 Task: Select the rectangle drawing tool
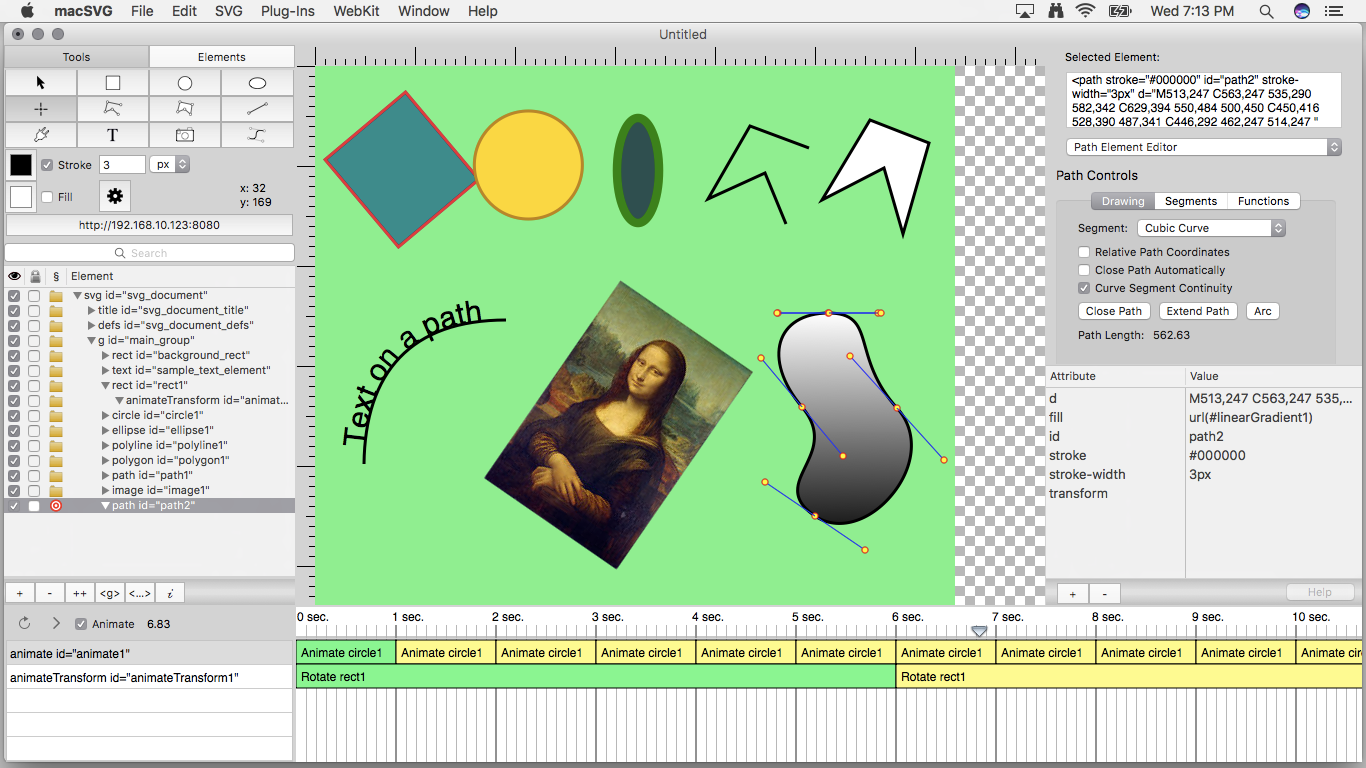(x=113, y=83)
